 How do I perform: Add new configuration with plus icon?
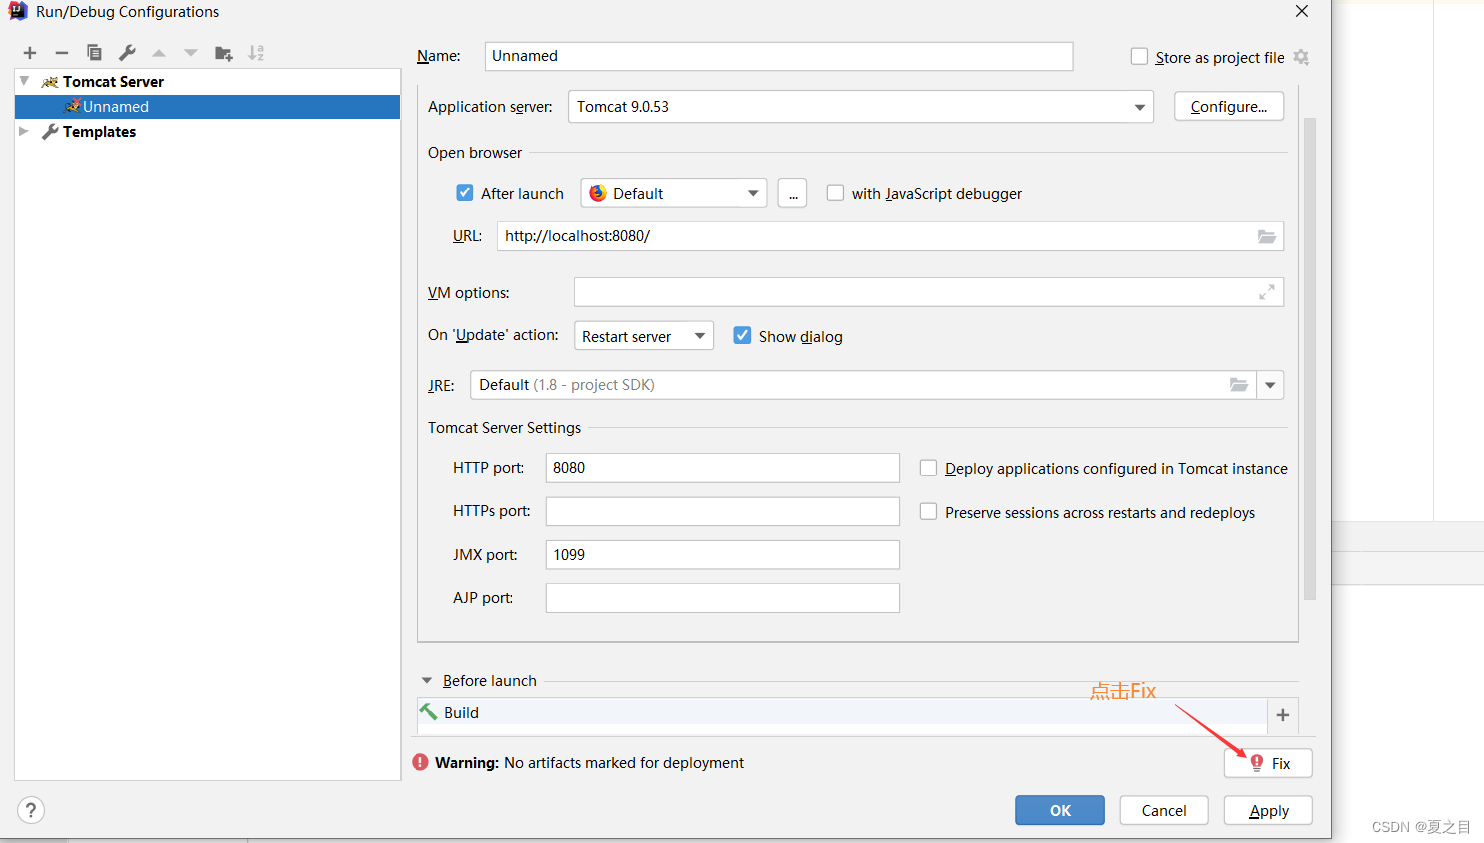pos(30,53)
